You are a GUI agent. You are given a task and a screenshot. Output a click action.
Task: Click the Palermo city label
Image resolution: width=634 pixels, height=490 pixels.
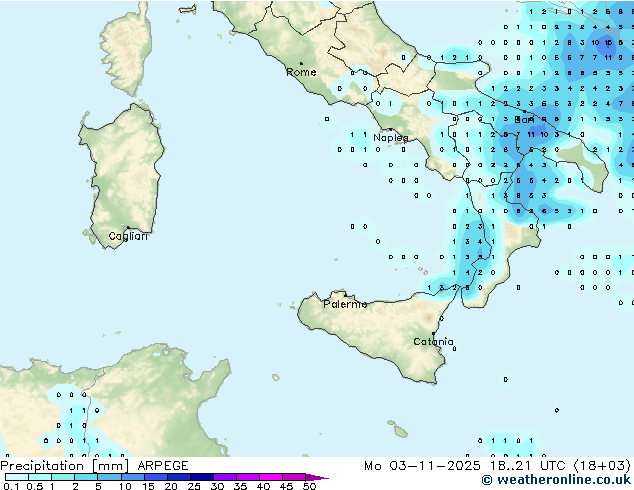345,304
